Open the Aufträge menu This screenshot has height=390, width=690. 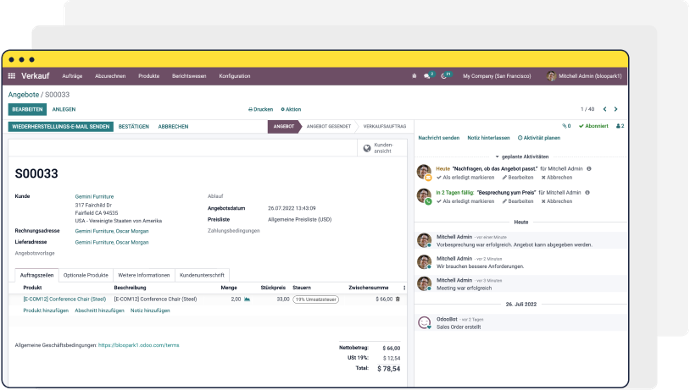coord(72,76)
